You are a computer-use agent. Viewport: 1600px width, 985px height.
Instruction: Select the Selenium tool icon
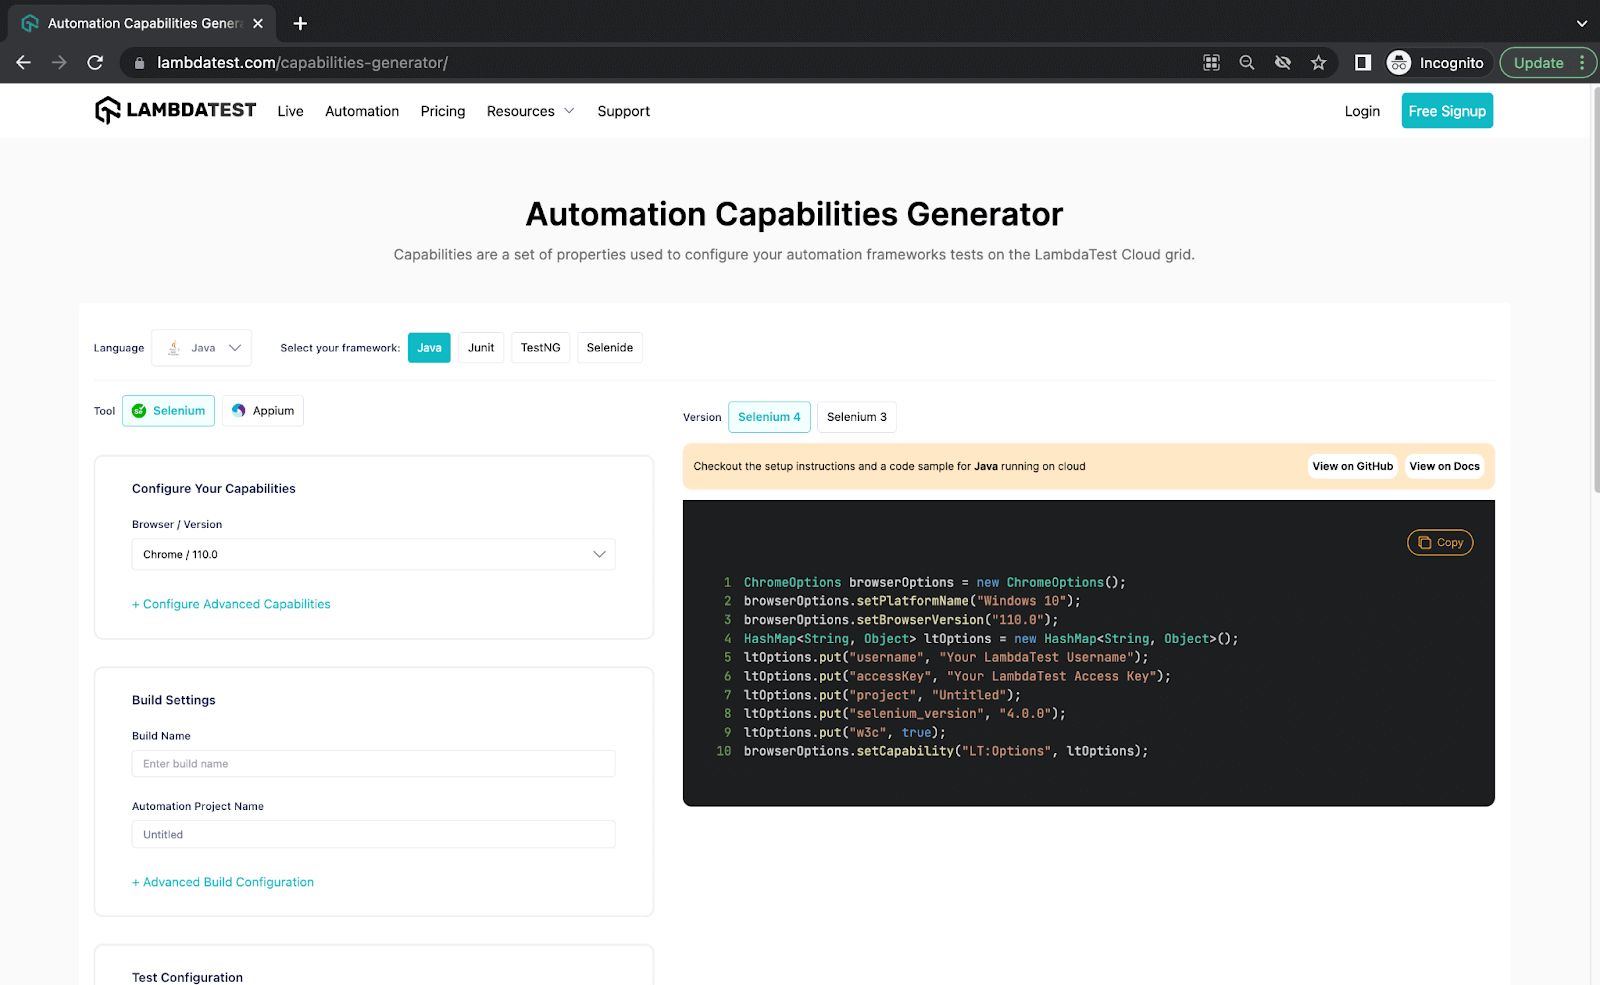139,410
